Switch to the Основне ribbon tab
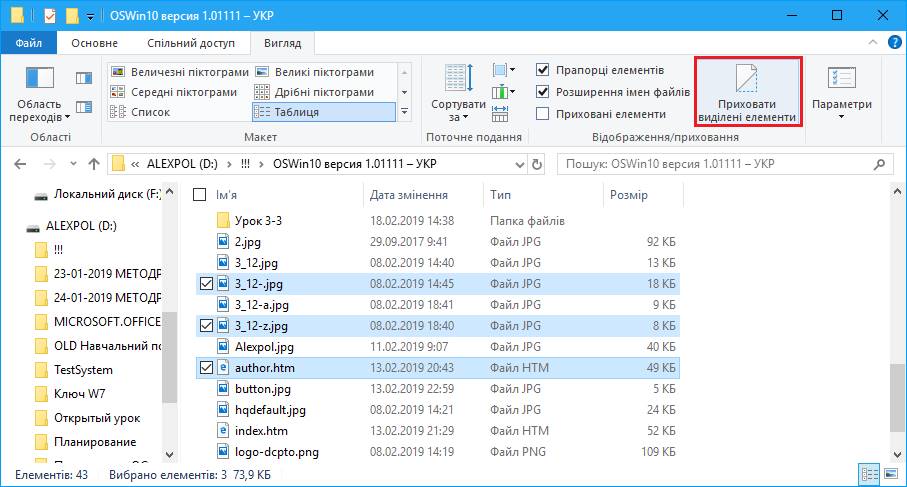The width and height of the screenshot is (907, 487). 94,43
